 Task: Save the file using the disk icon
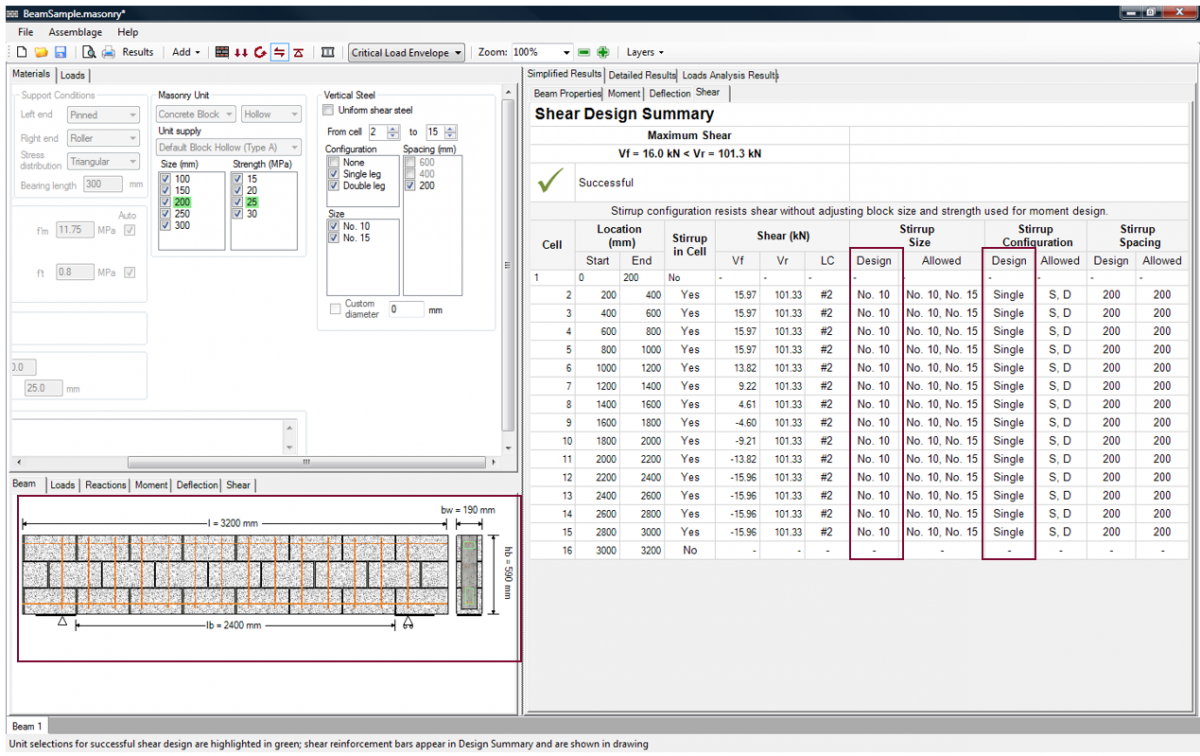(60, 52)
